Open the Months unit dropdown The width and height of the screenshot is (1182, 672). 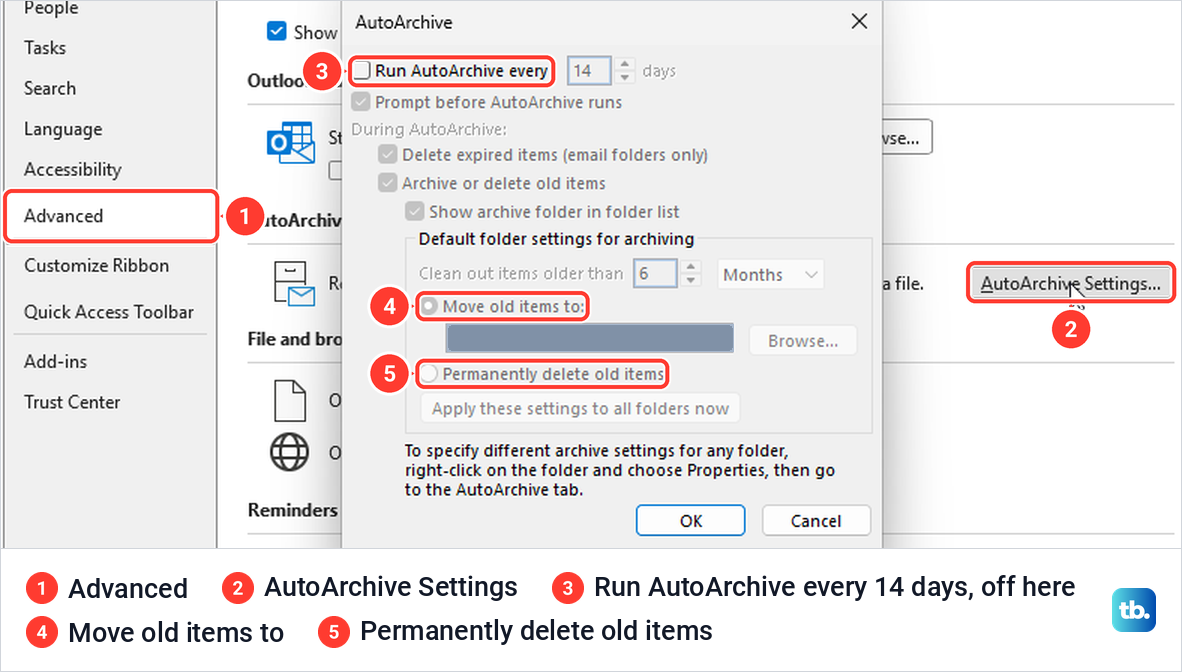pyautogui.click(x=770, y=275)
